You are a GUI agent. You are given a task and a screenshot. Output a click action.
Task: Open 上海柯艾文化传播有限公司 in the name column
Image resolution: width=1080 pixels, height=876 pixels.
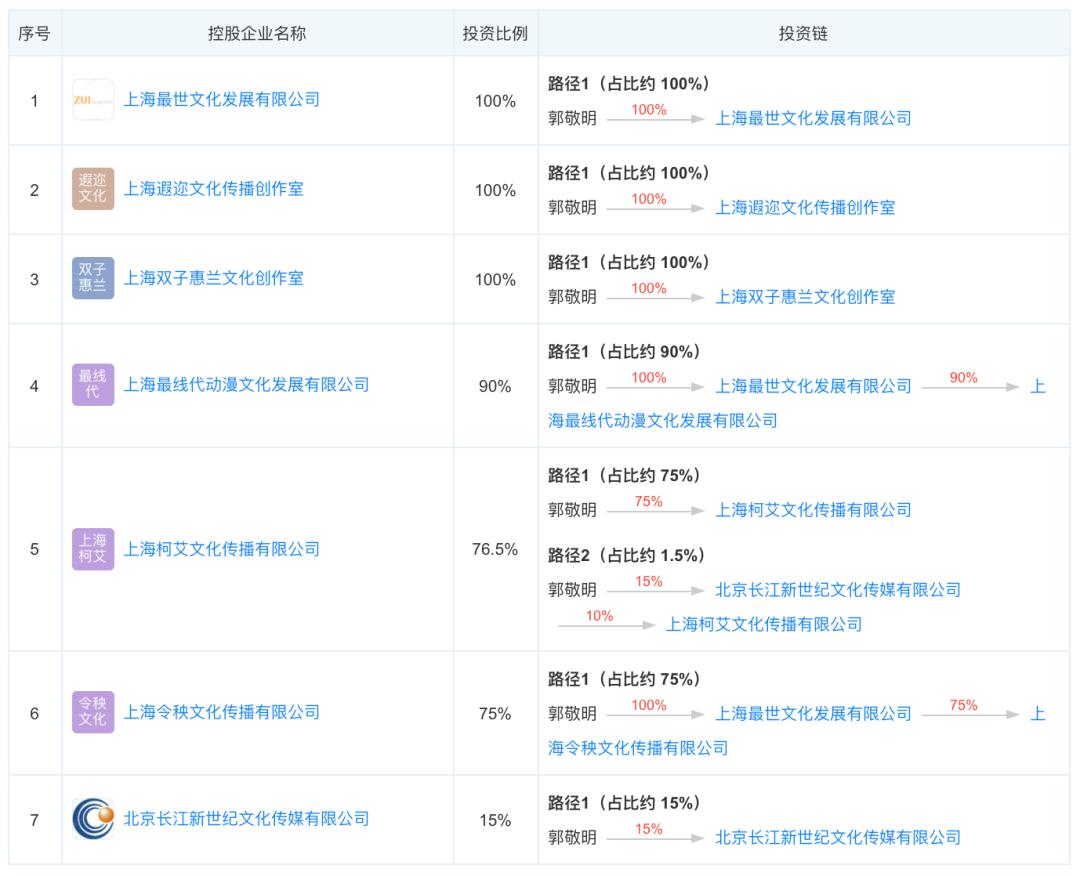[222, 549]
